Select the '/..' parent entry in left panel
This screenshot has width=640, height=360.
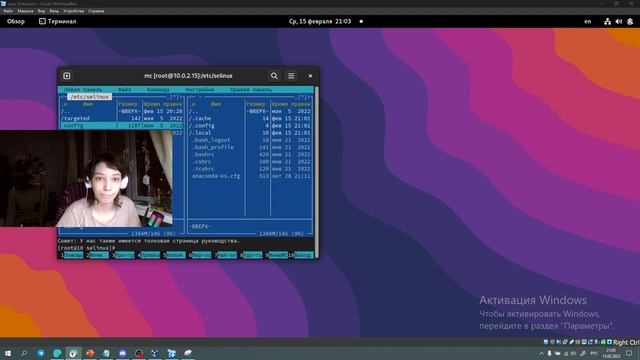click(x=122, y=111)
